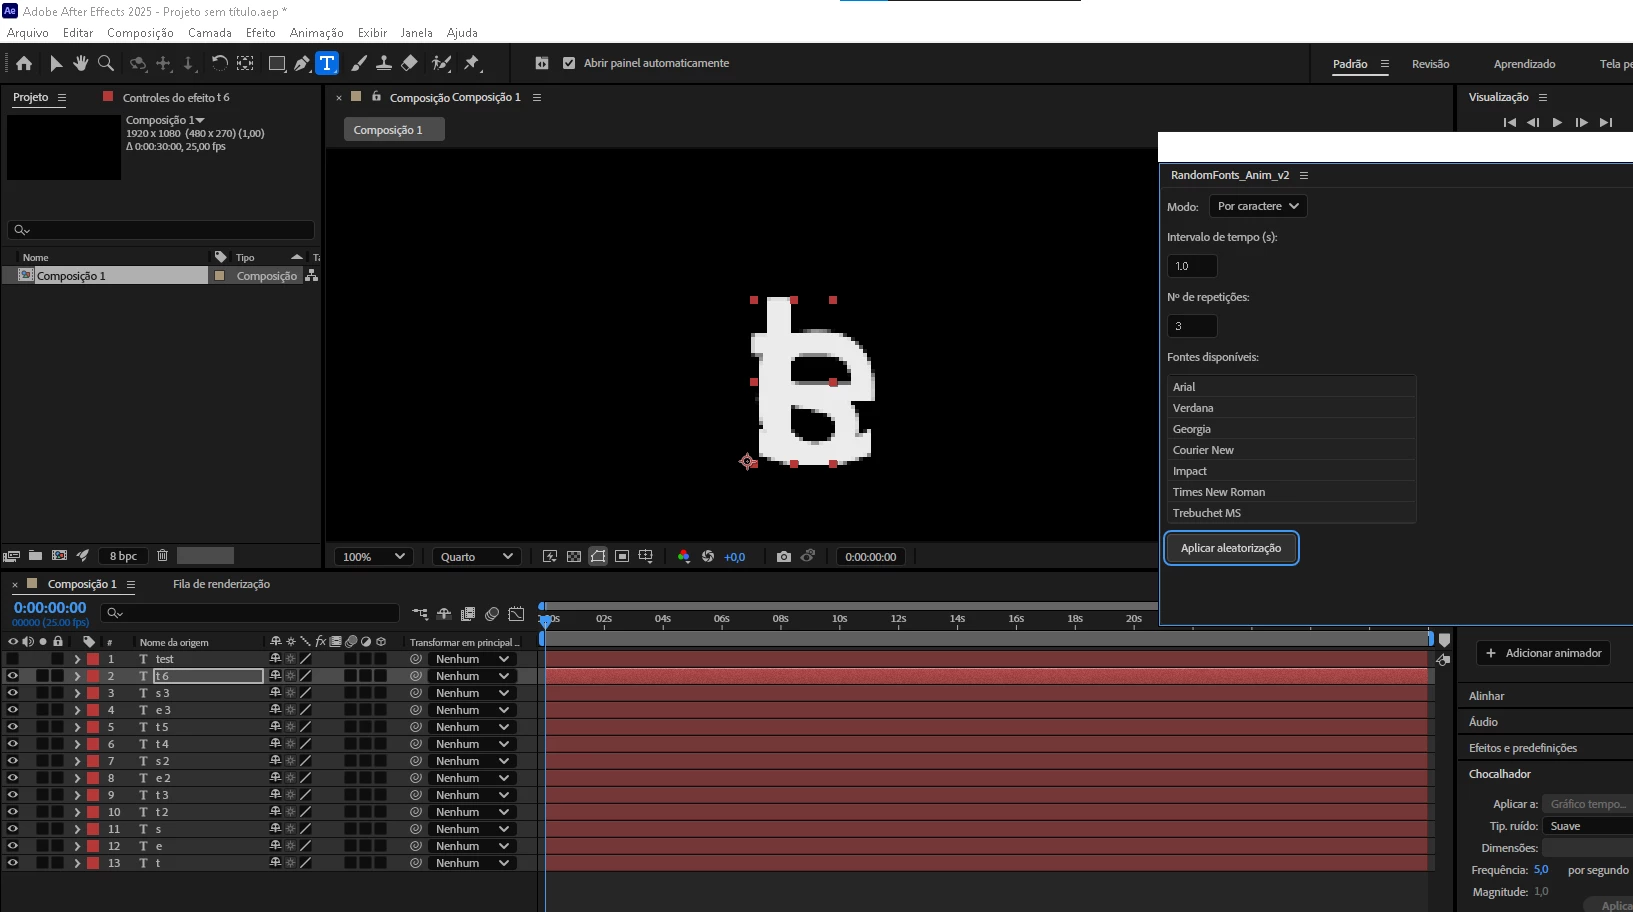
Task: Click 'Adicionar animador' button
Action: (1543, 653)
